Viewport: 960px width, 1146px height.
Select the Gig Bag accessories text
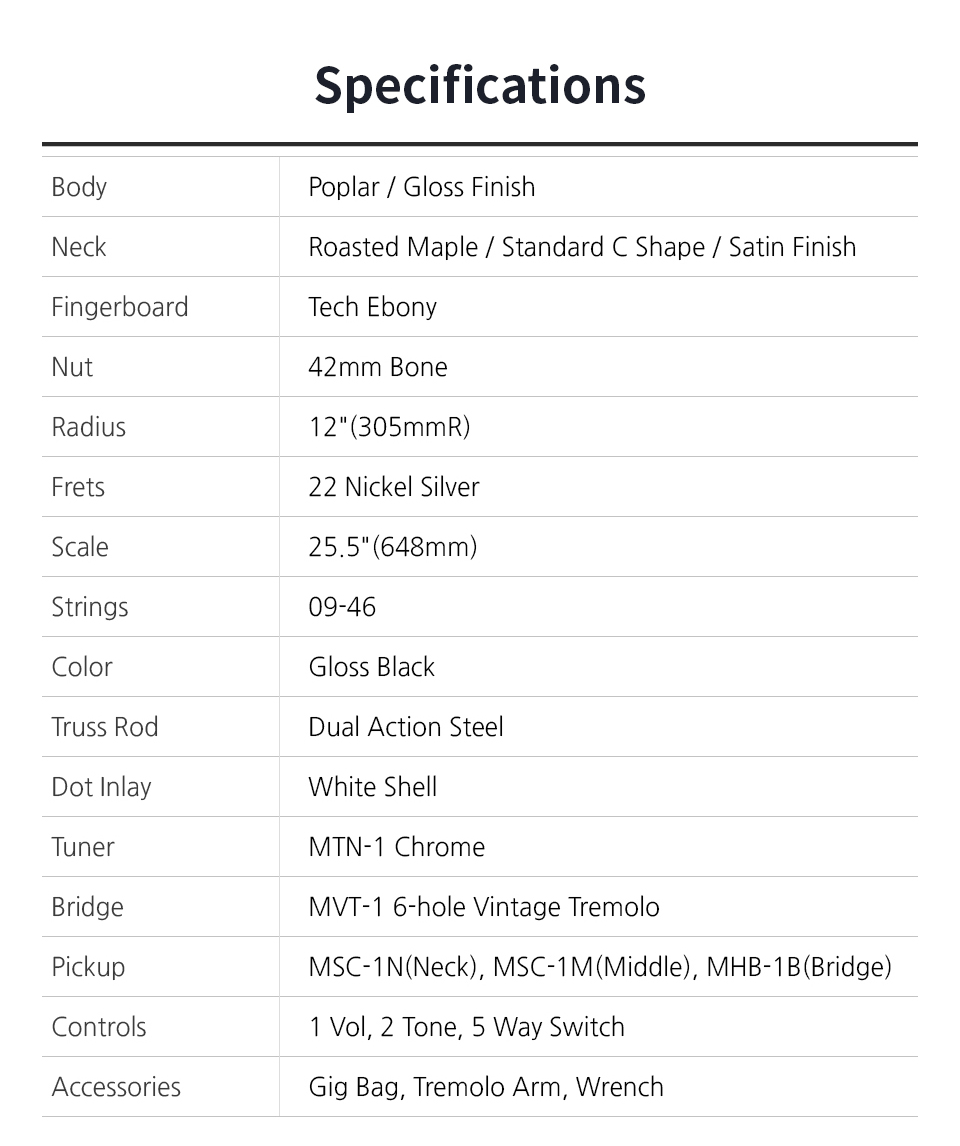click(x=354, y=1088)
